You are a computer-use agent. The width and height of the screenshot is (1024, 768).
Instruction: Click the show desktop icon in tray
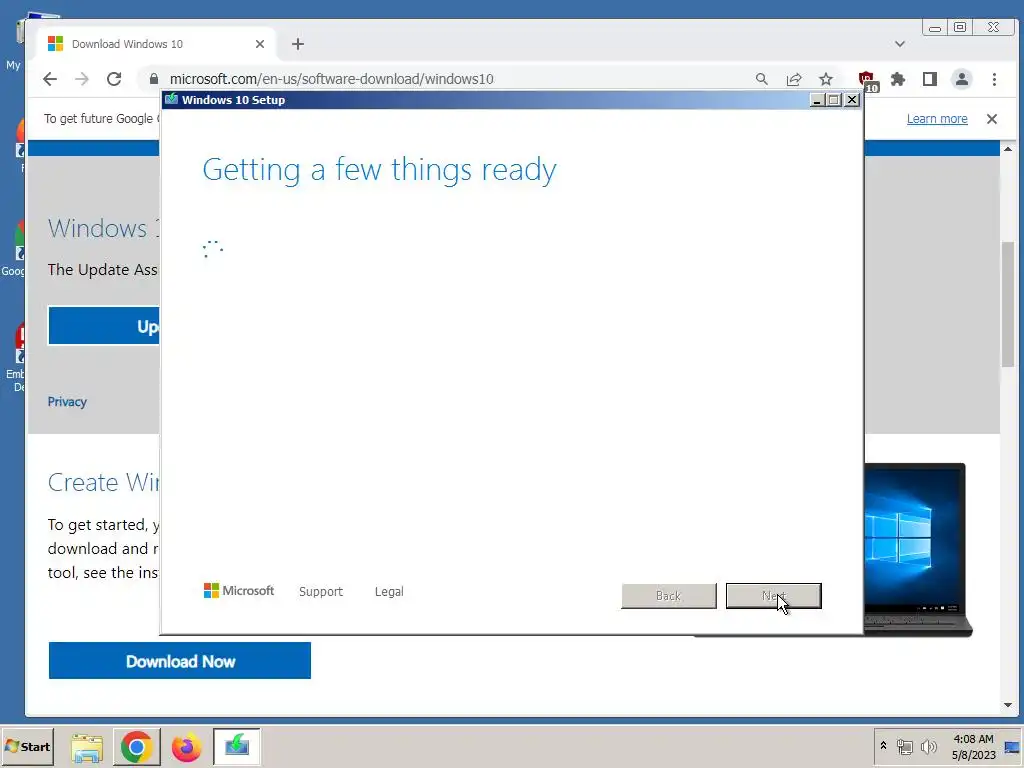coord(1012,747)
